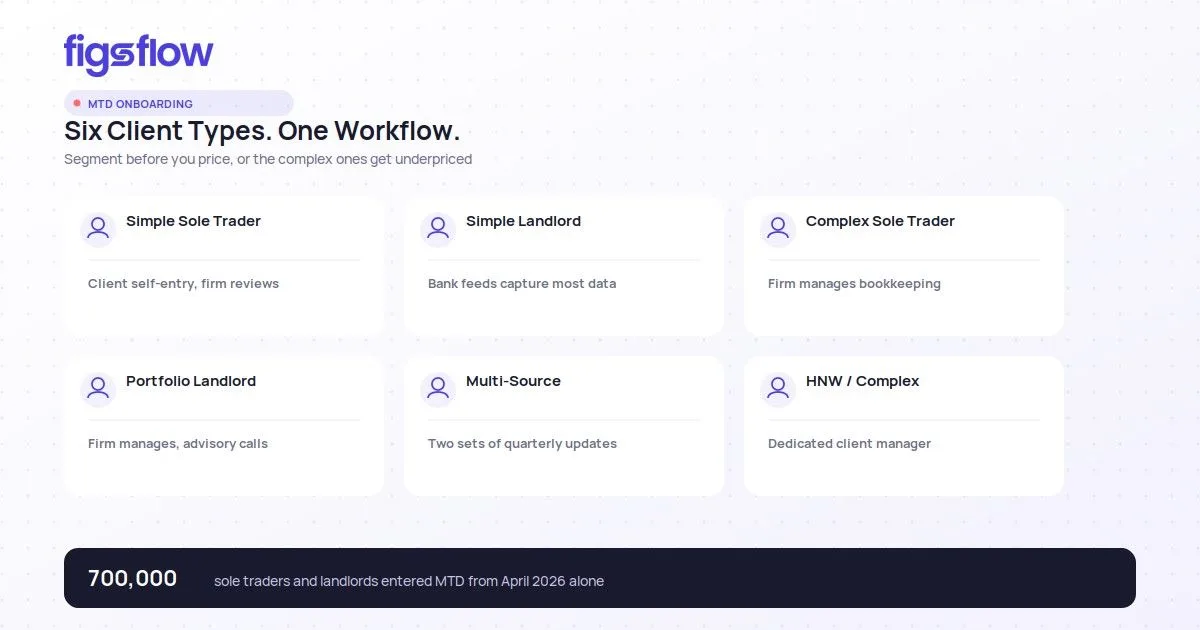The width and height of the screenshot is (1200, 630).
Task: Click 'Firm manages, advisory calls' description
Action: (178, 444)
